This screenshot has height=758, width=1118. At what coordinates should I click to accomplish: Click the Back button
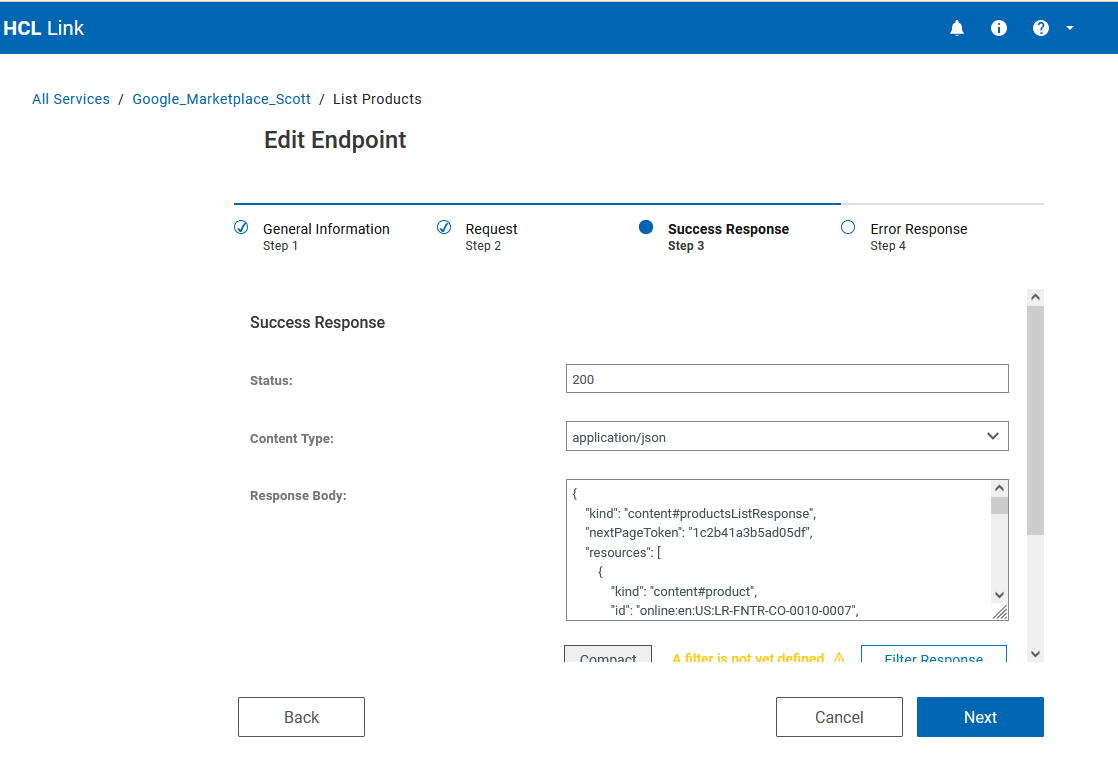coord(301,717)
